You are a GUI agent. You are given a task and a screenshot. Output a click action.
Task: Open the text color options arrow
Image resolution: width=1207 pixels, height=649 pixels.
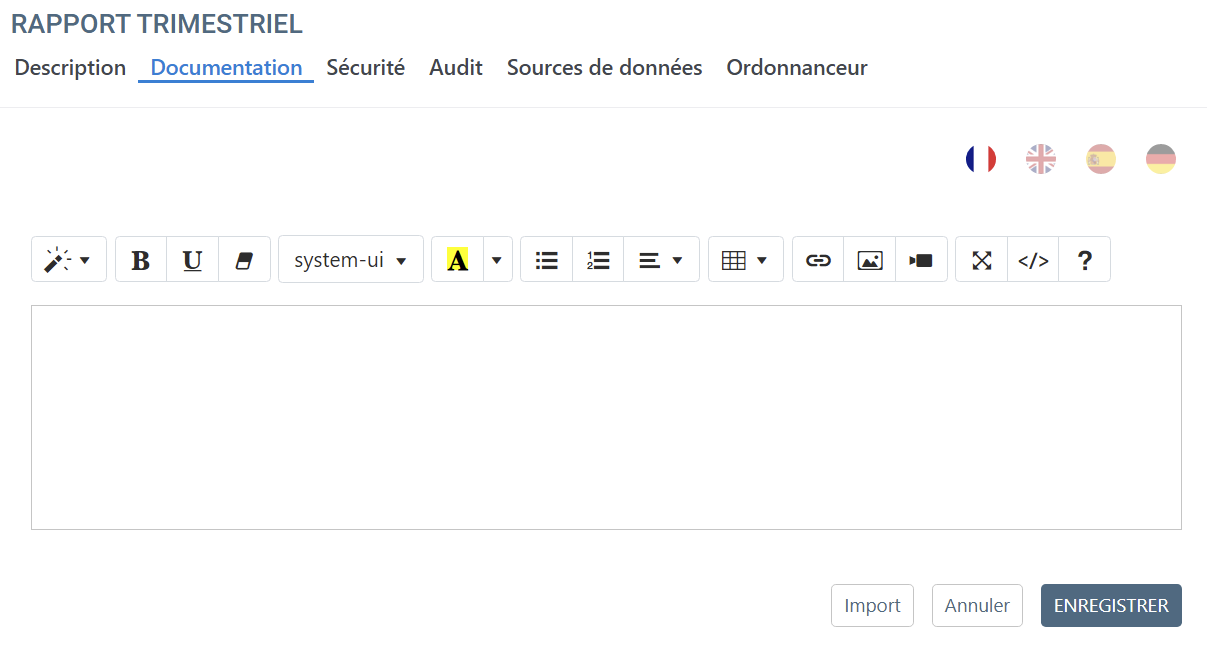(x=497, y=260)
